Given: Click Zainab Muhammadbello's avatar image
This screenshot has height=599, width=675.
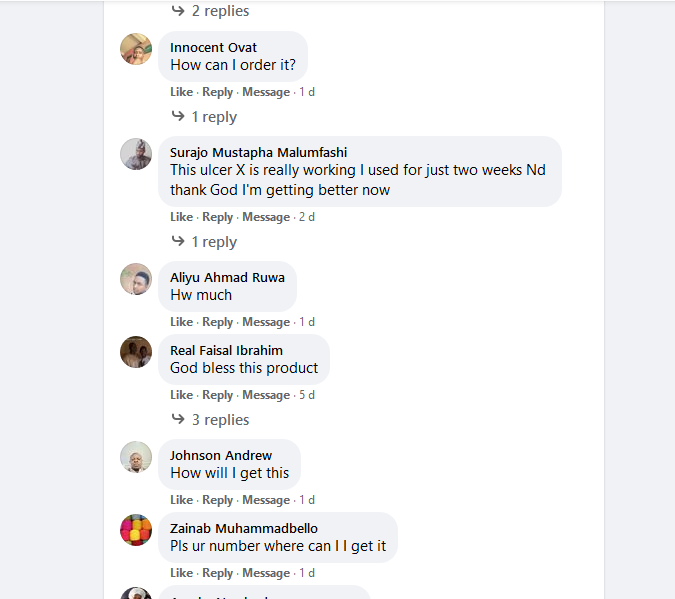Looking at the screenshot, I should (x=136, y=530).
